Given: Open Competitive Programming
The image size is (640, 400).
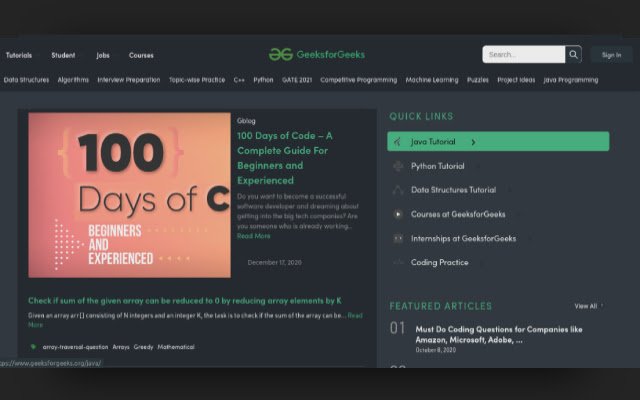Looking at the screenshot, I should (x=358, y=80).
